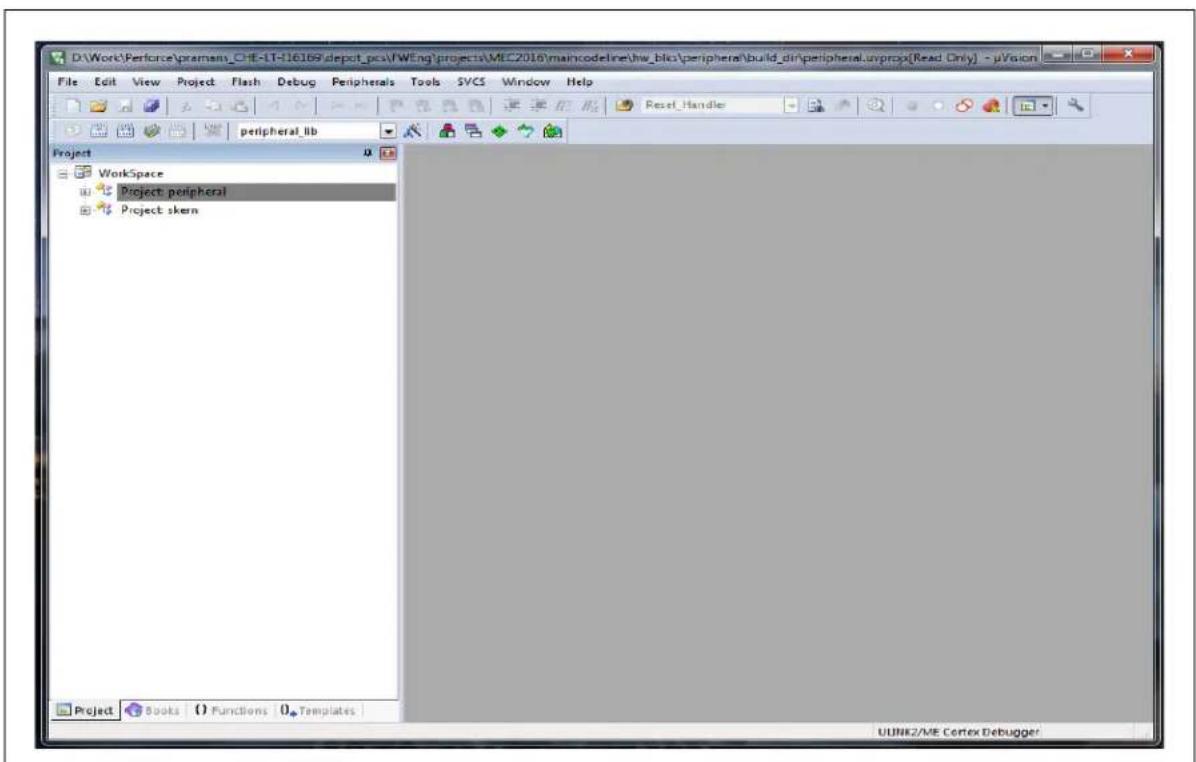The height and width of the screenshot is (762, 1196).
Task: Expand the Project: skern node
Action: [x=85, y=210]
